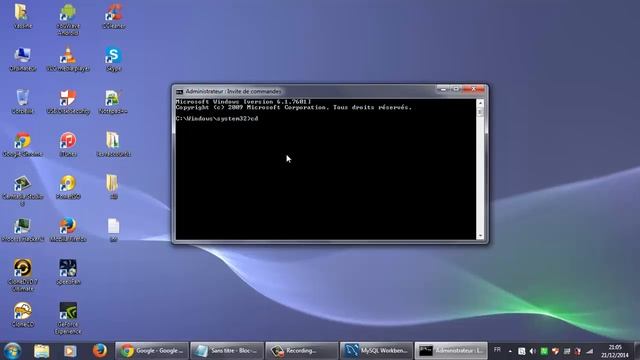
Task: Open Windows Explorer pinned taskbar icon
Action: pyautogui.click(x=42, y=351)
